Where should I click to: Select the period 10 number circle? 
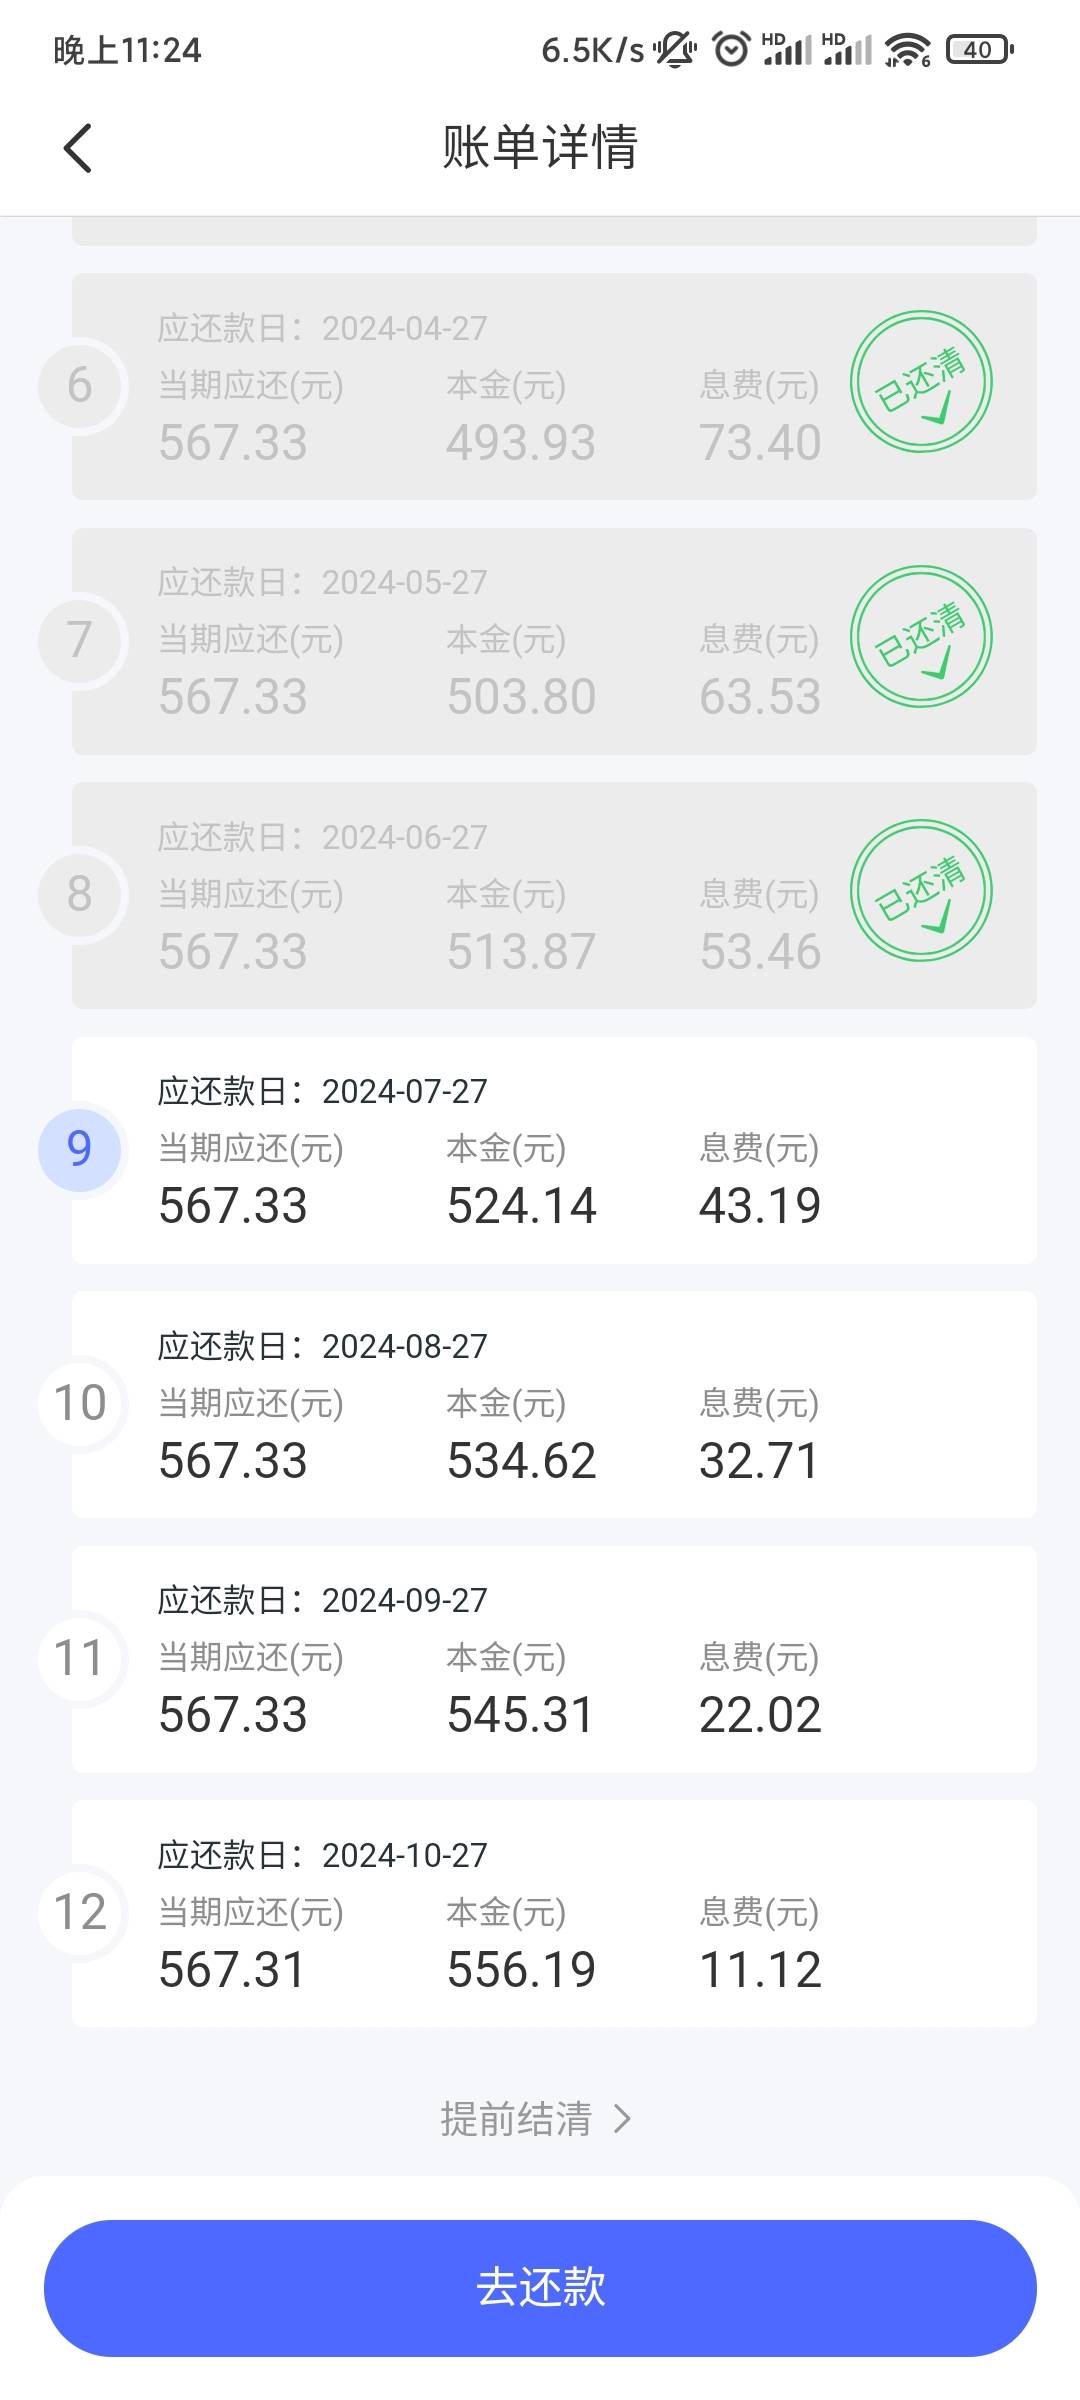80,1404
